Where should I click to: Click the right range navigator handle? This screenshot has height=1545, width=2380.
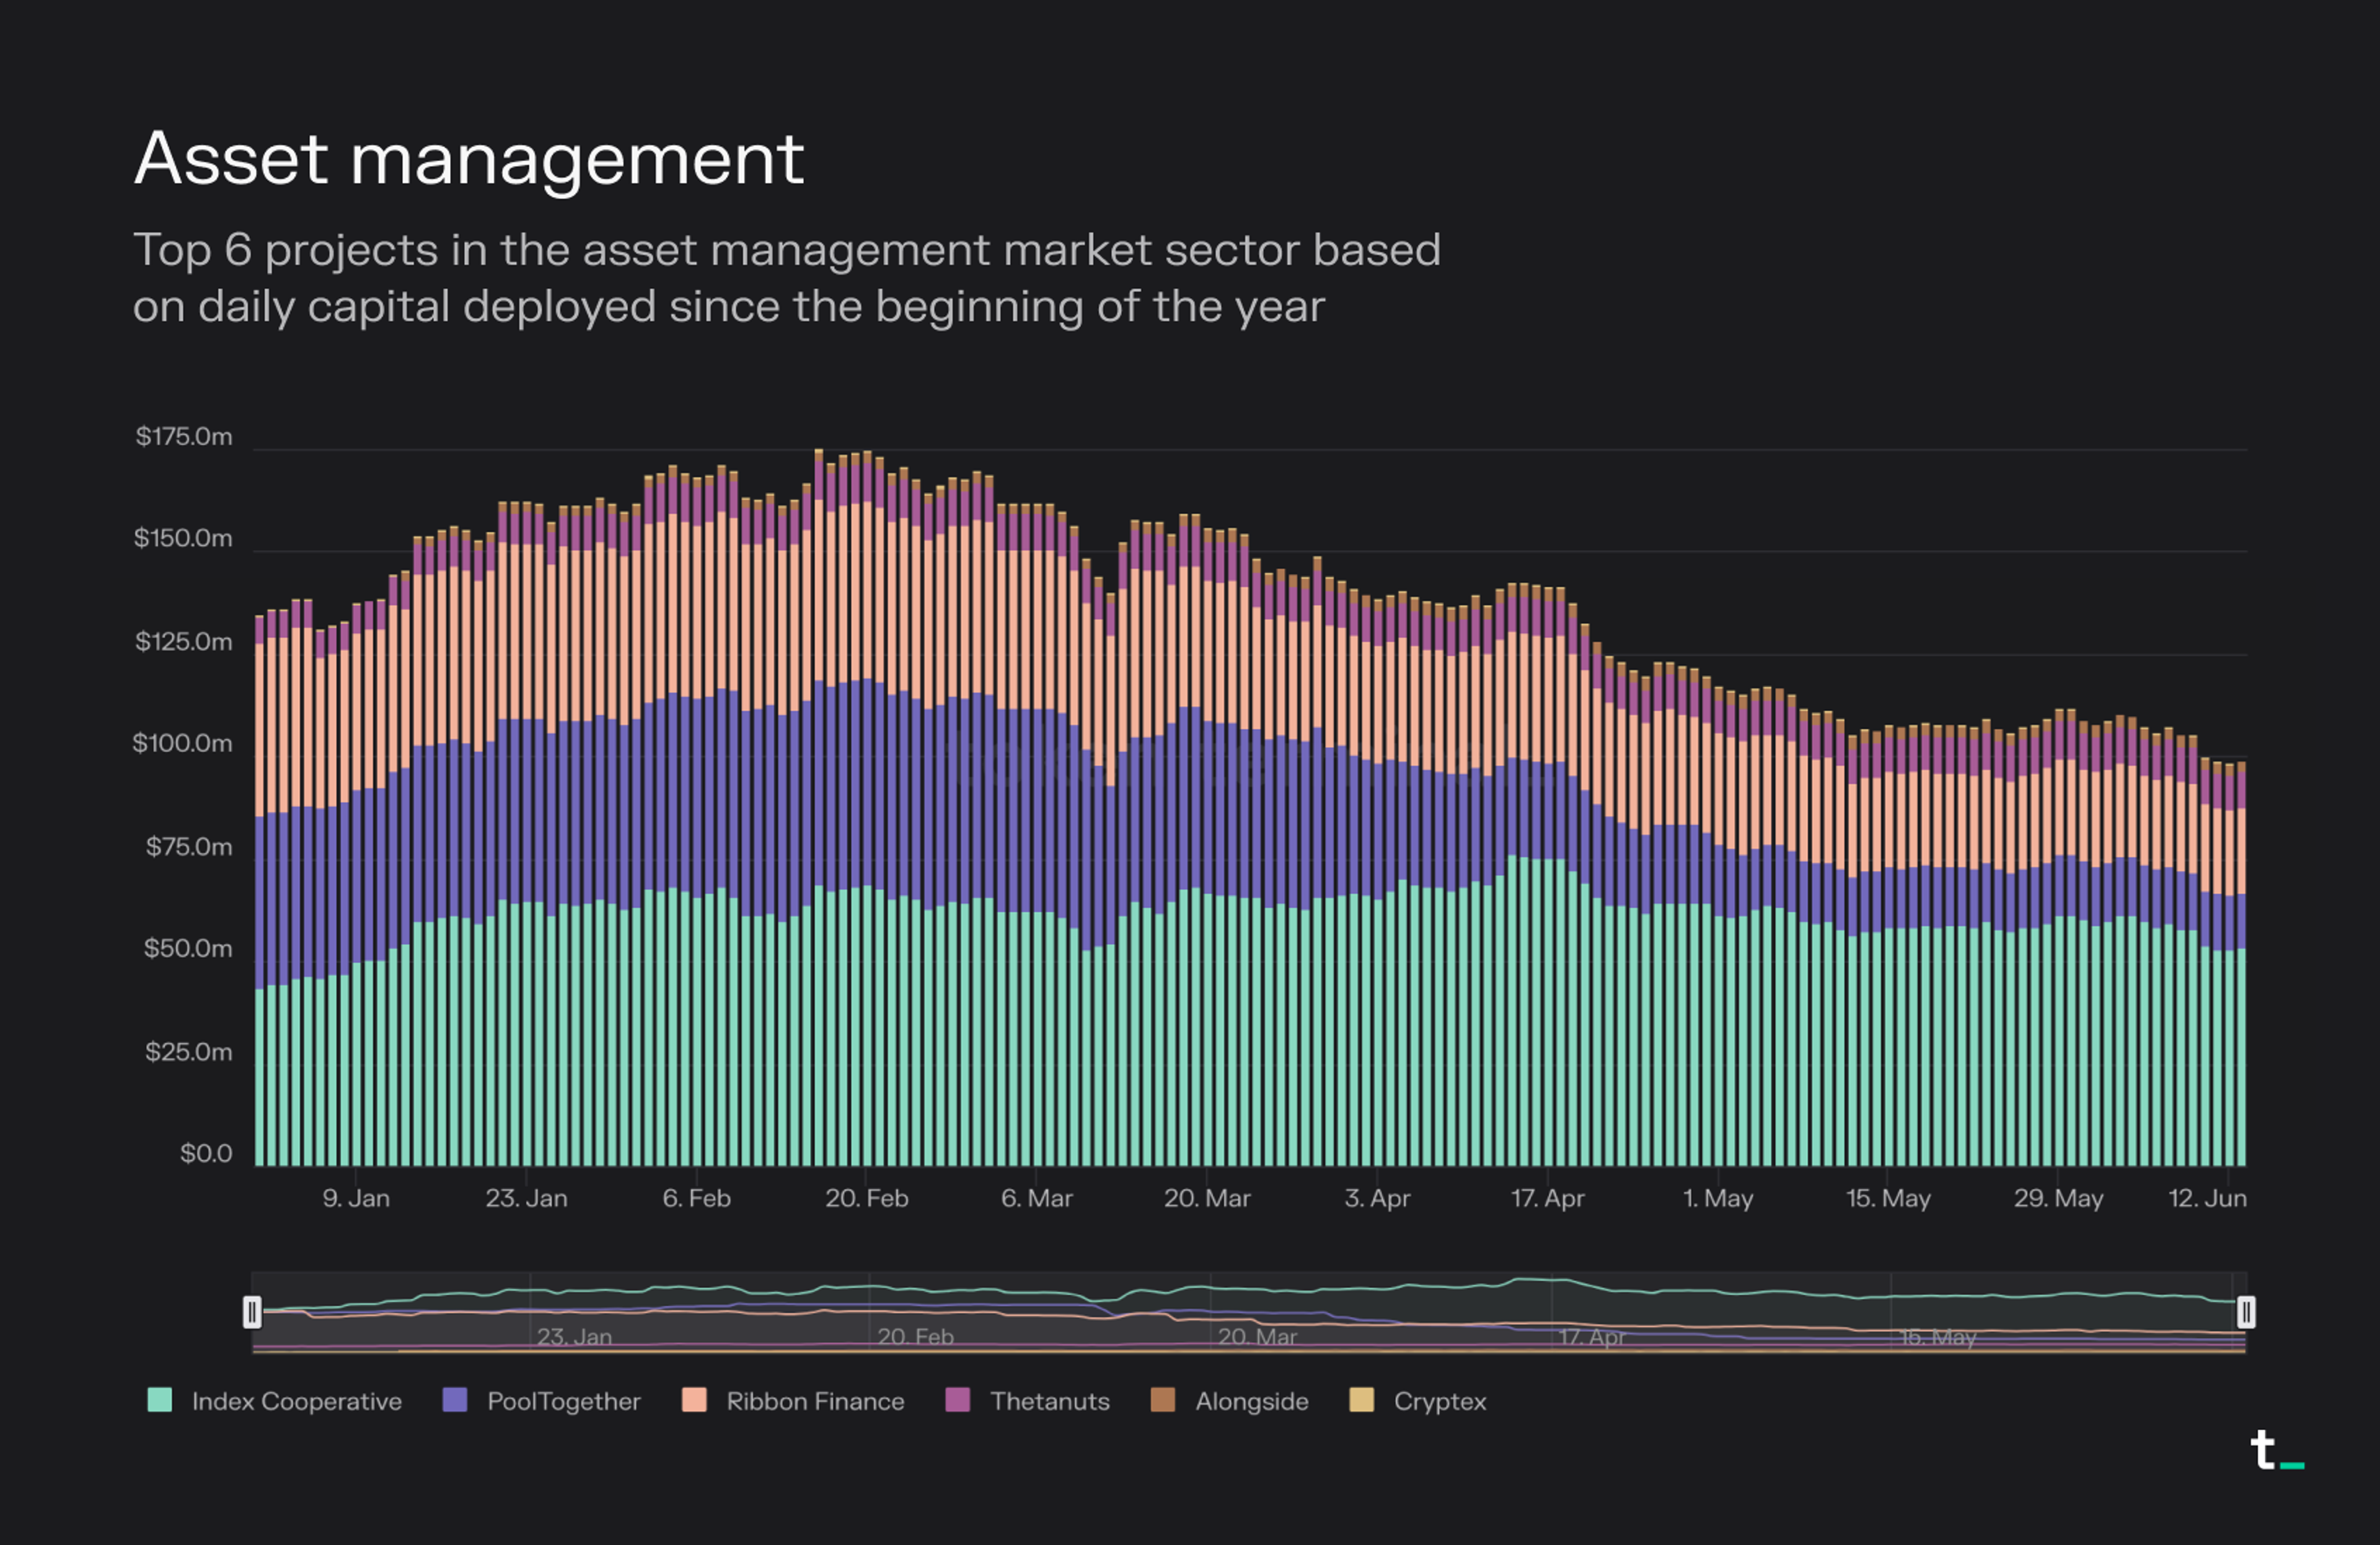click(2246, 1311)
